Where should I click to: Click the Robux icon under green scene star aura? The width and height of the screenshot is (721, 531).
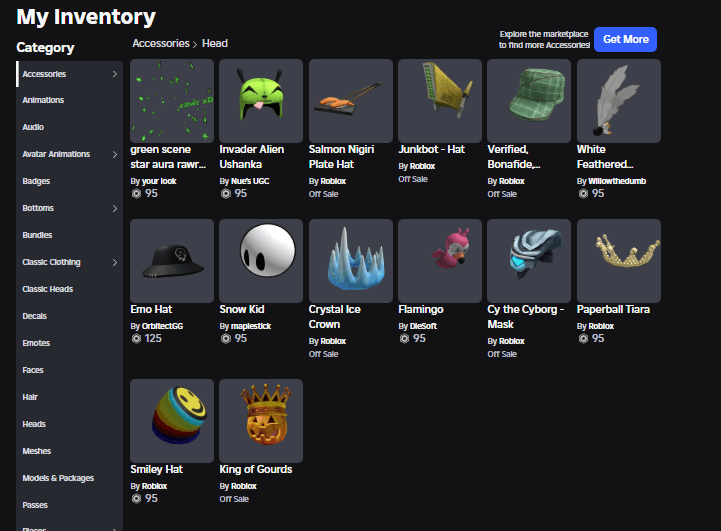[137, 194]
